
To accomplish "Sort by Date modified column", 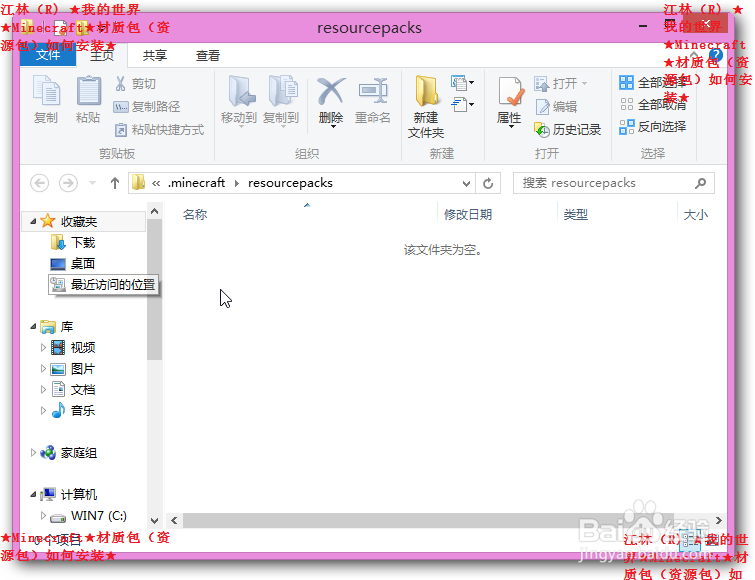I will pyautogui.click(x=468, y=215).
